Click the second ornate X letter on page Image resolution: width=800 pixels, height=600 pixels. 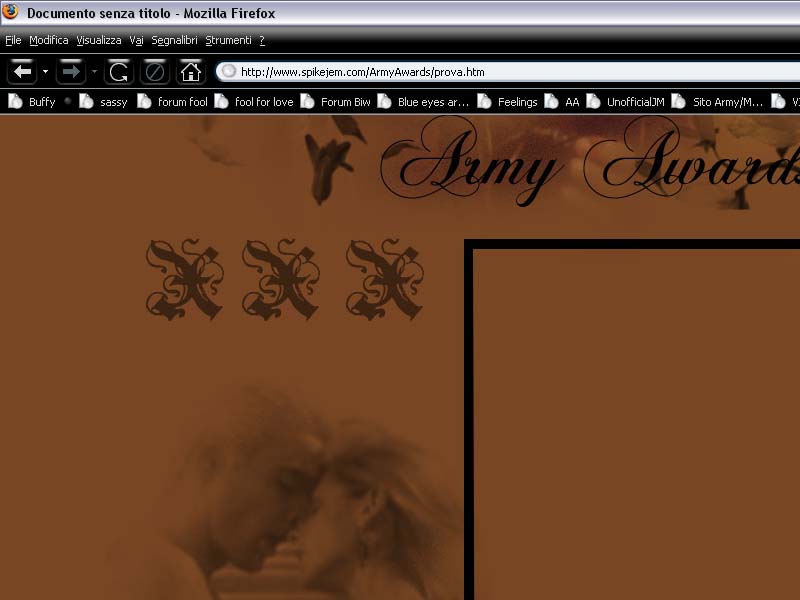(x=281, y=280)
